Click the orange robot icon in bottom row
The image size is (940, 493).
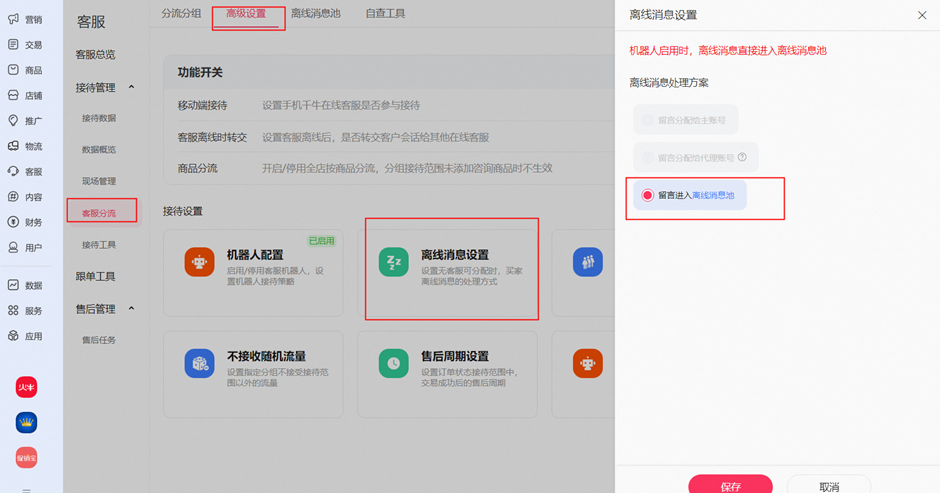[x=588, y=363]
